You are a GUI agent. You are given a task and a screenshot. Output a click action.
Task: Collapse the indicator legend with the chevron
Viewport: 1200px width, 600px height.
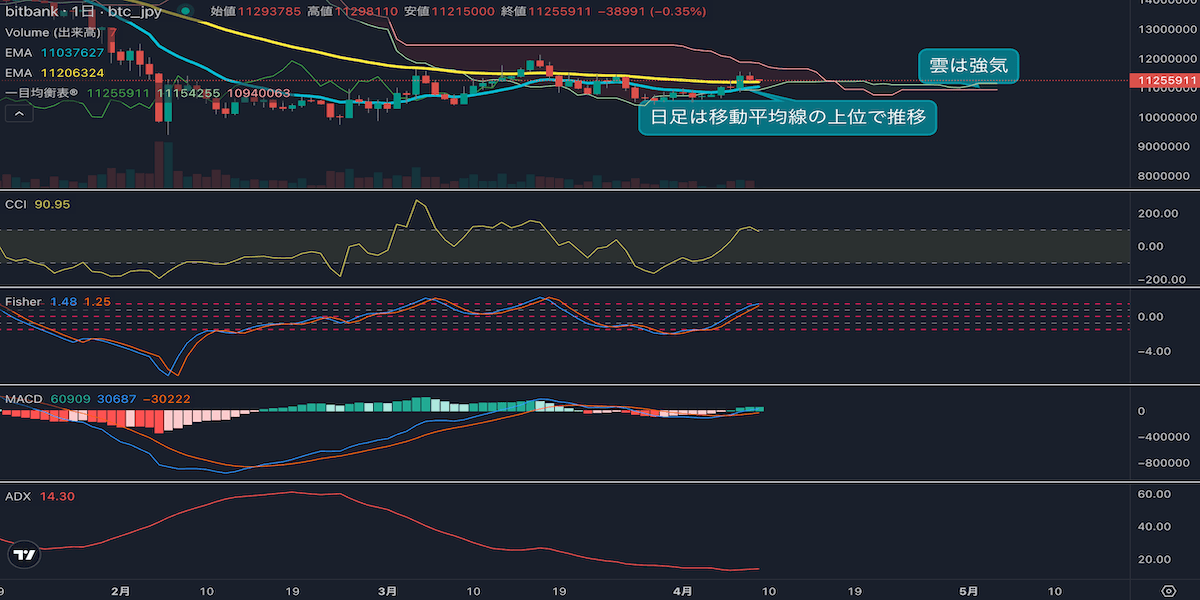pyautogui.click(x=17, y=114)
